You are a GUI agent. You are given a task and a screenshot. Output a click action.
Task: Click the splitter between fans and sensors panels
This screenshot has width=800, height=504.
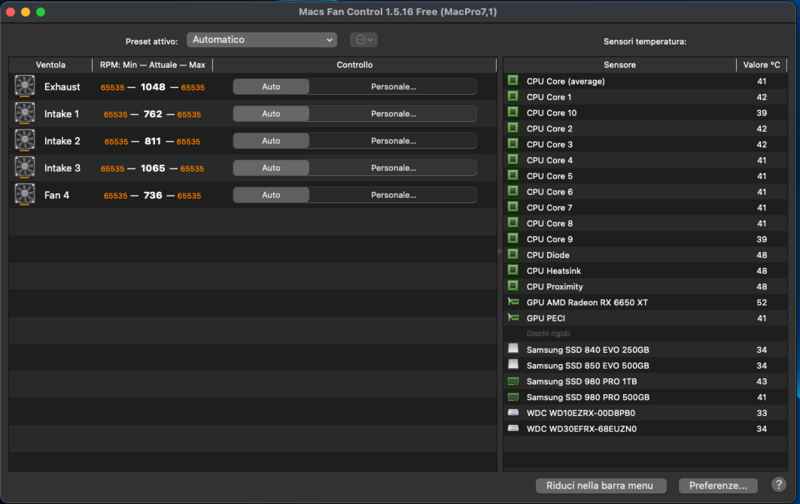pyautogui.click(x=499, y=254)
